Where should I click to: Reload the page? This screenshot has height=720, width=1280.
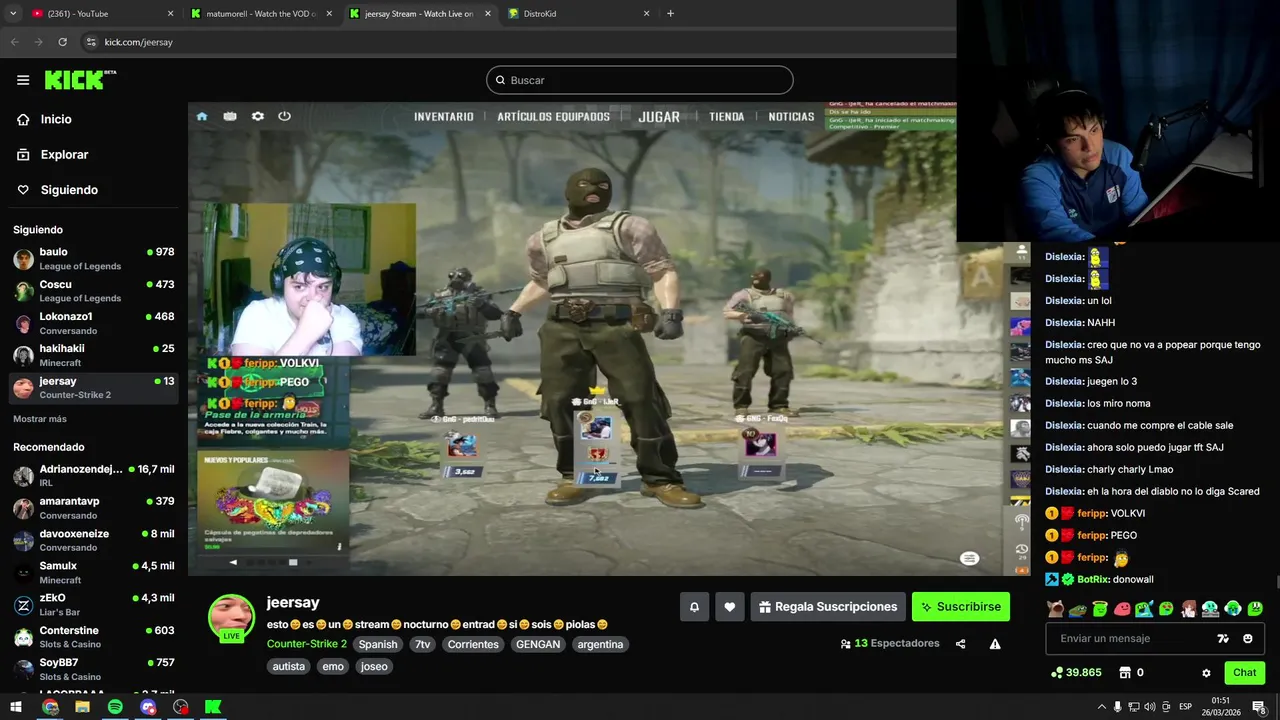tap(62, 42)
